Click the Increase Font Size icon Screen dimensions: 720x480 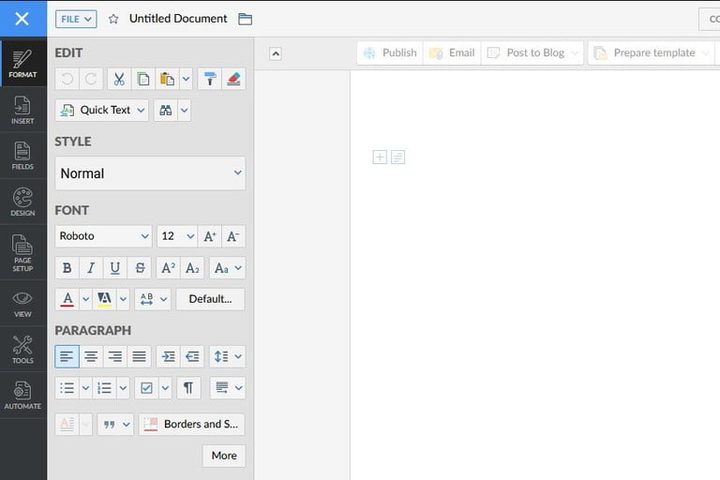(210, 237)
